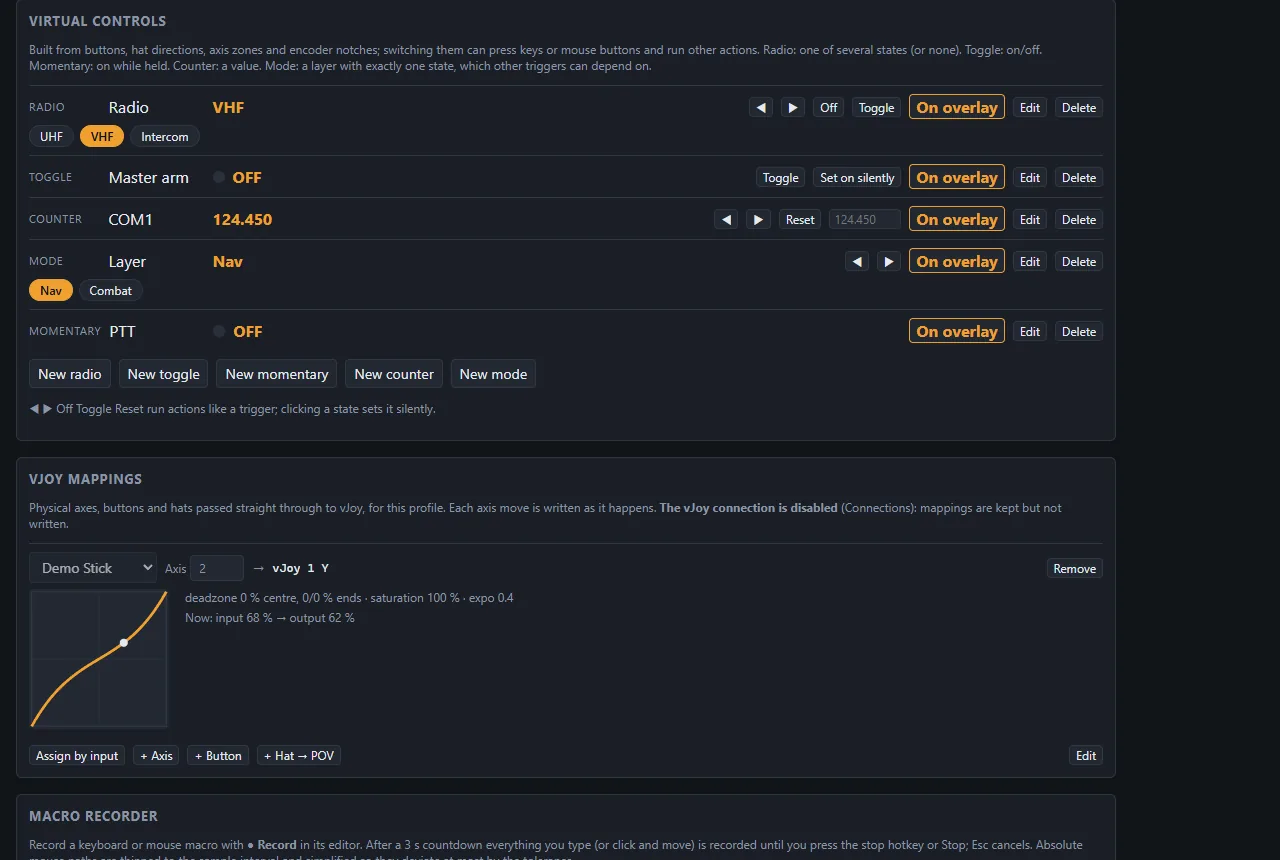Viewport: 1280px width, 860px height.
Task: Delete the Radio virtual control
Action: tap(1079, 107)
